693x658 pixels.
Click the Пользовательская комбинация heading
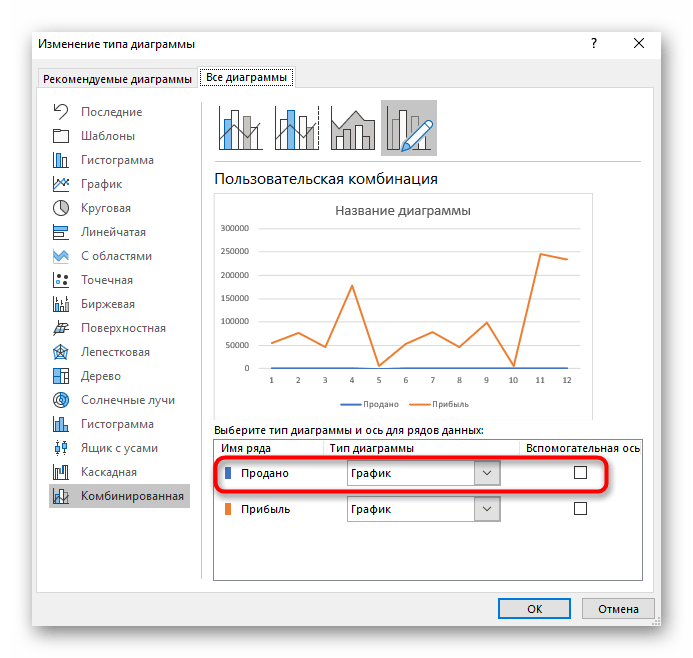click(x=326, y=179)
